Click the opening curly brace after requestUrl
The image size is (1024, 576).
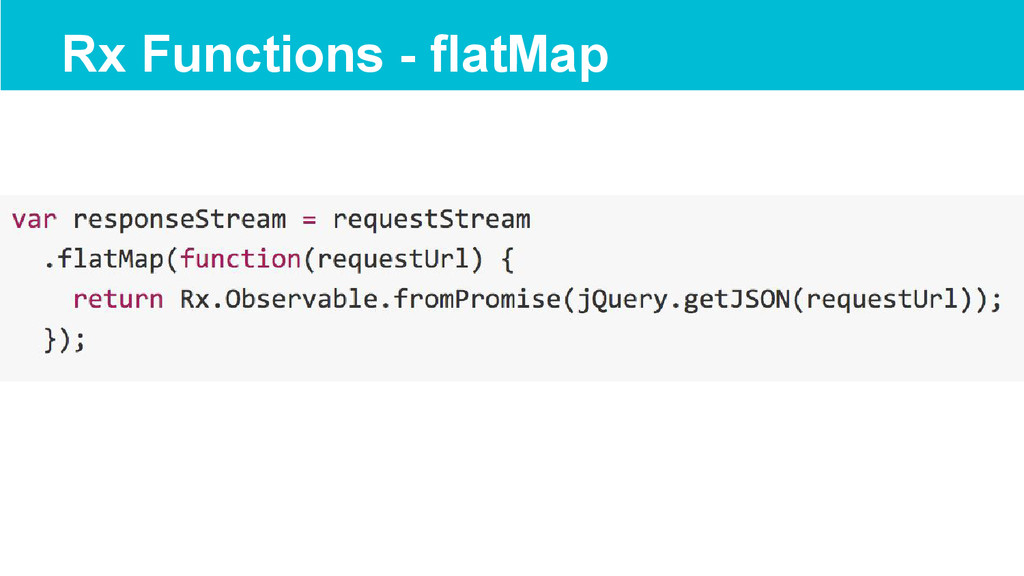pos(507,260)
